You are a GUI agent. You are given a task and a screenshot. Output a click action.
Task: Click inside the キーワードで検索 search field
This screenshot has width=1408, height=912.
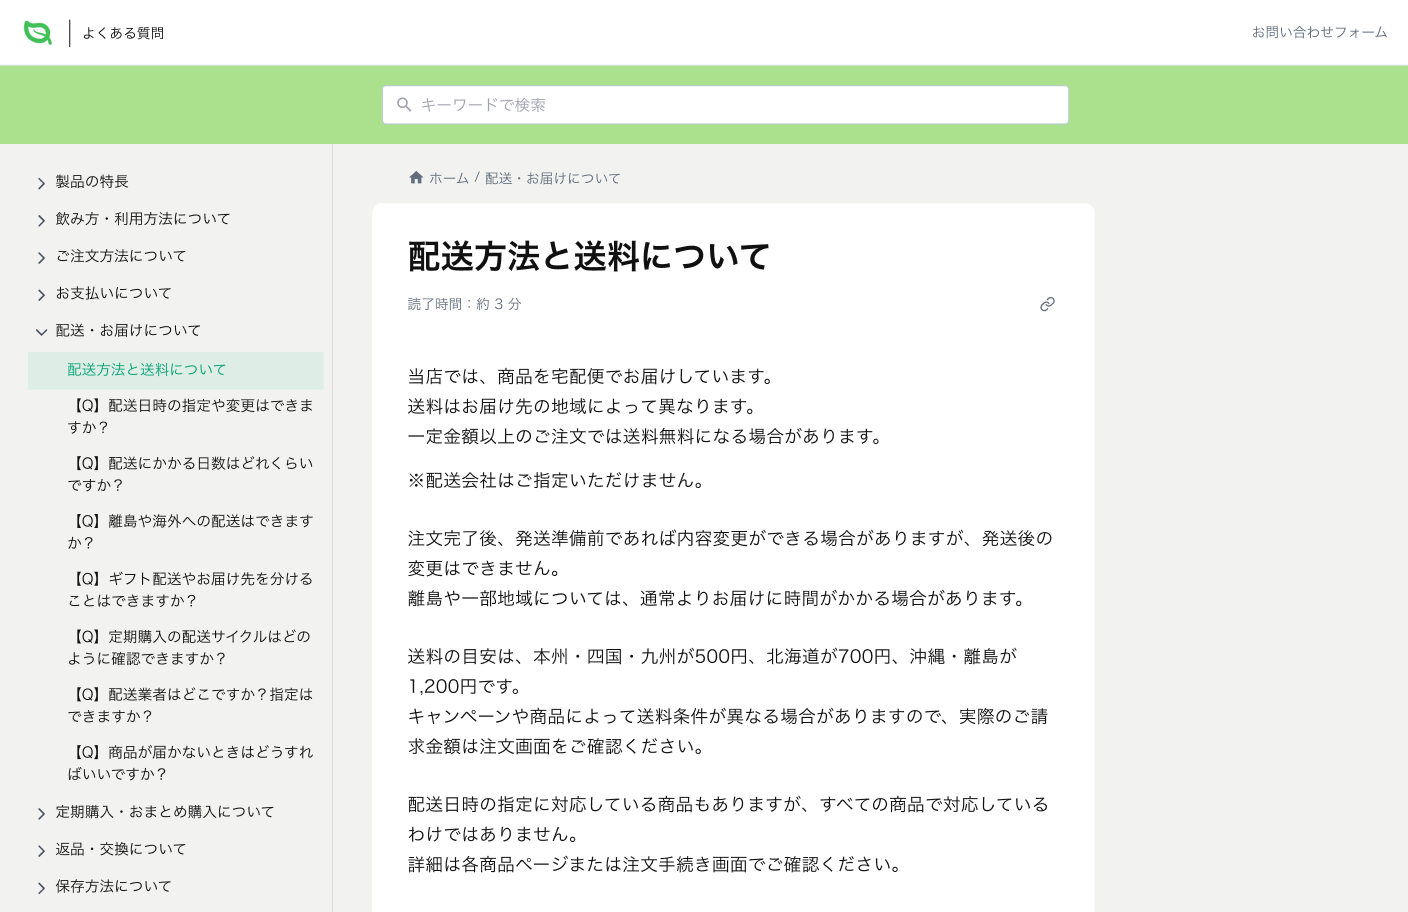725,104
